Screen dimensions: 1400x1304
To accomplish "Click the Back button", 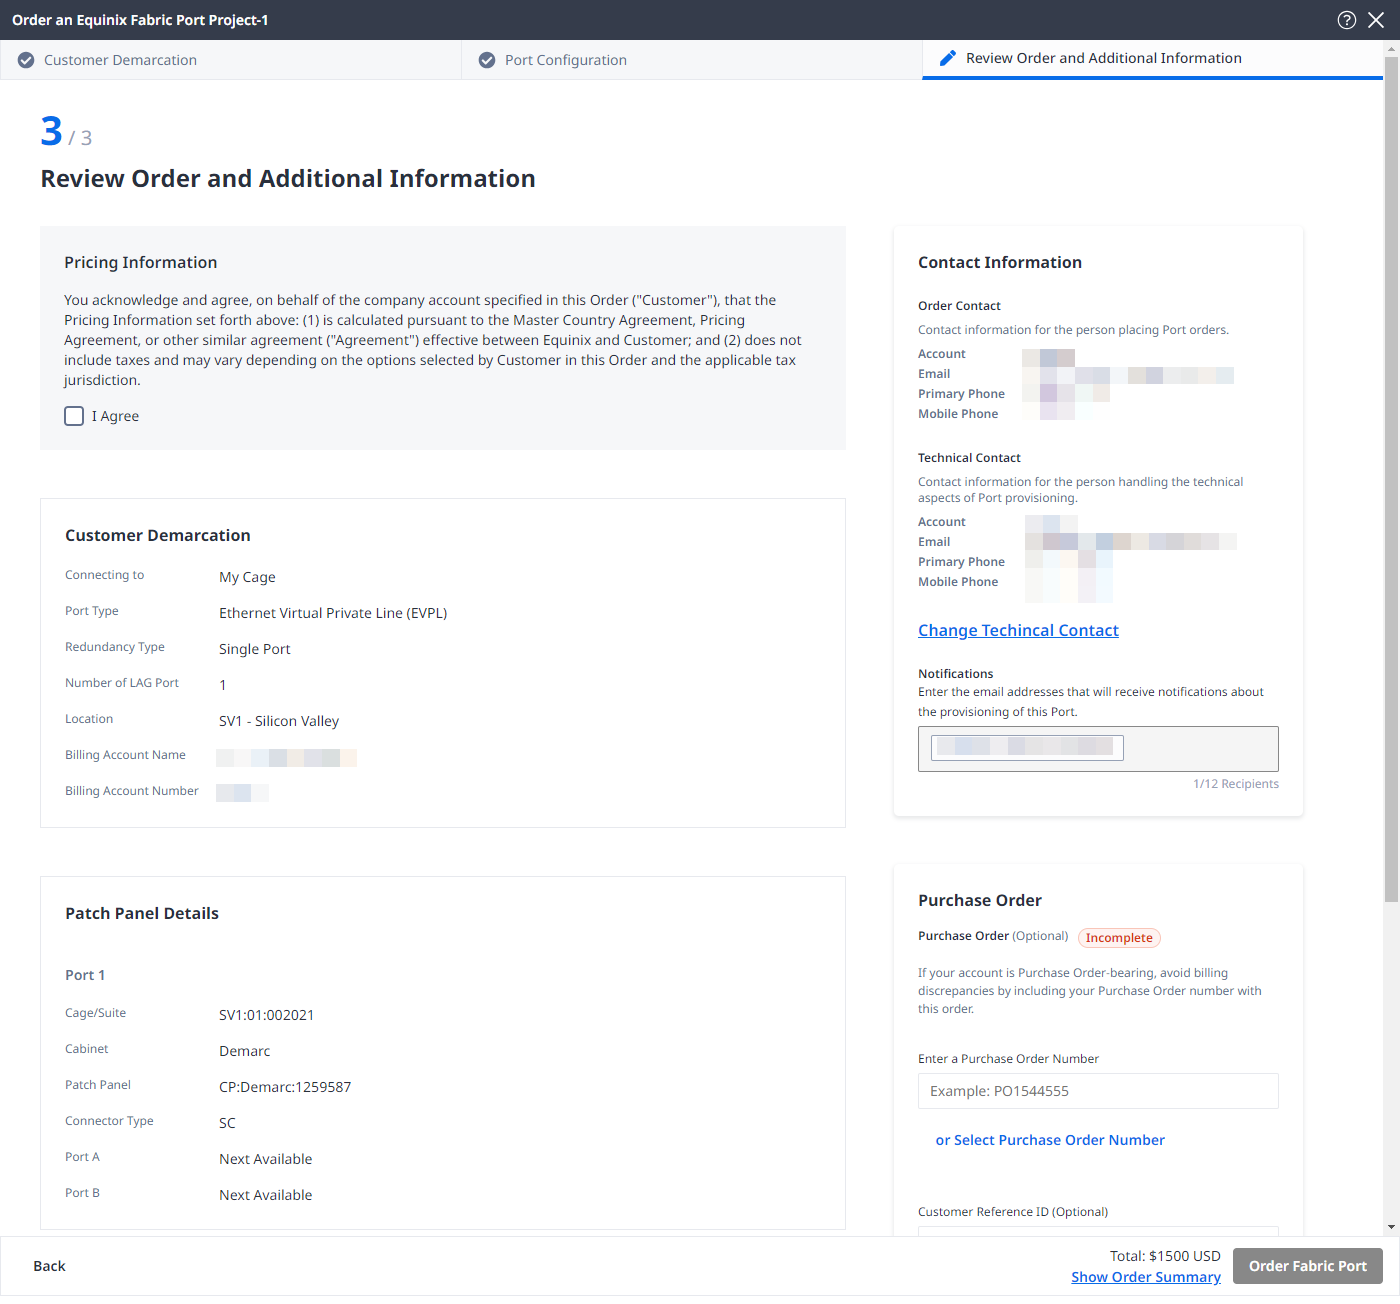I will click(49, 1266).
